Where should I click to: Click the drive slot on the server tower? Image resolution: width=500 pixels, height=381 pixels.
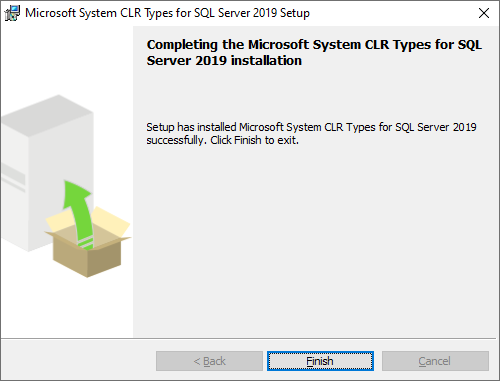pyautogui.click(x=13, y=177)
